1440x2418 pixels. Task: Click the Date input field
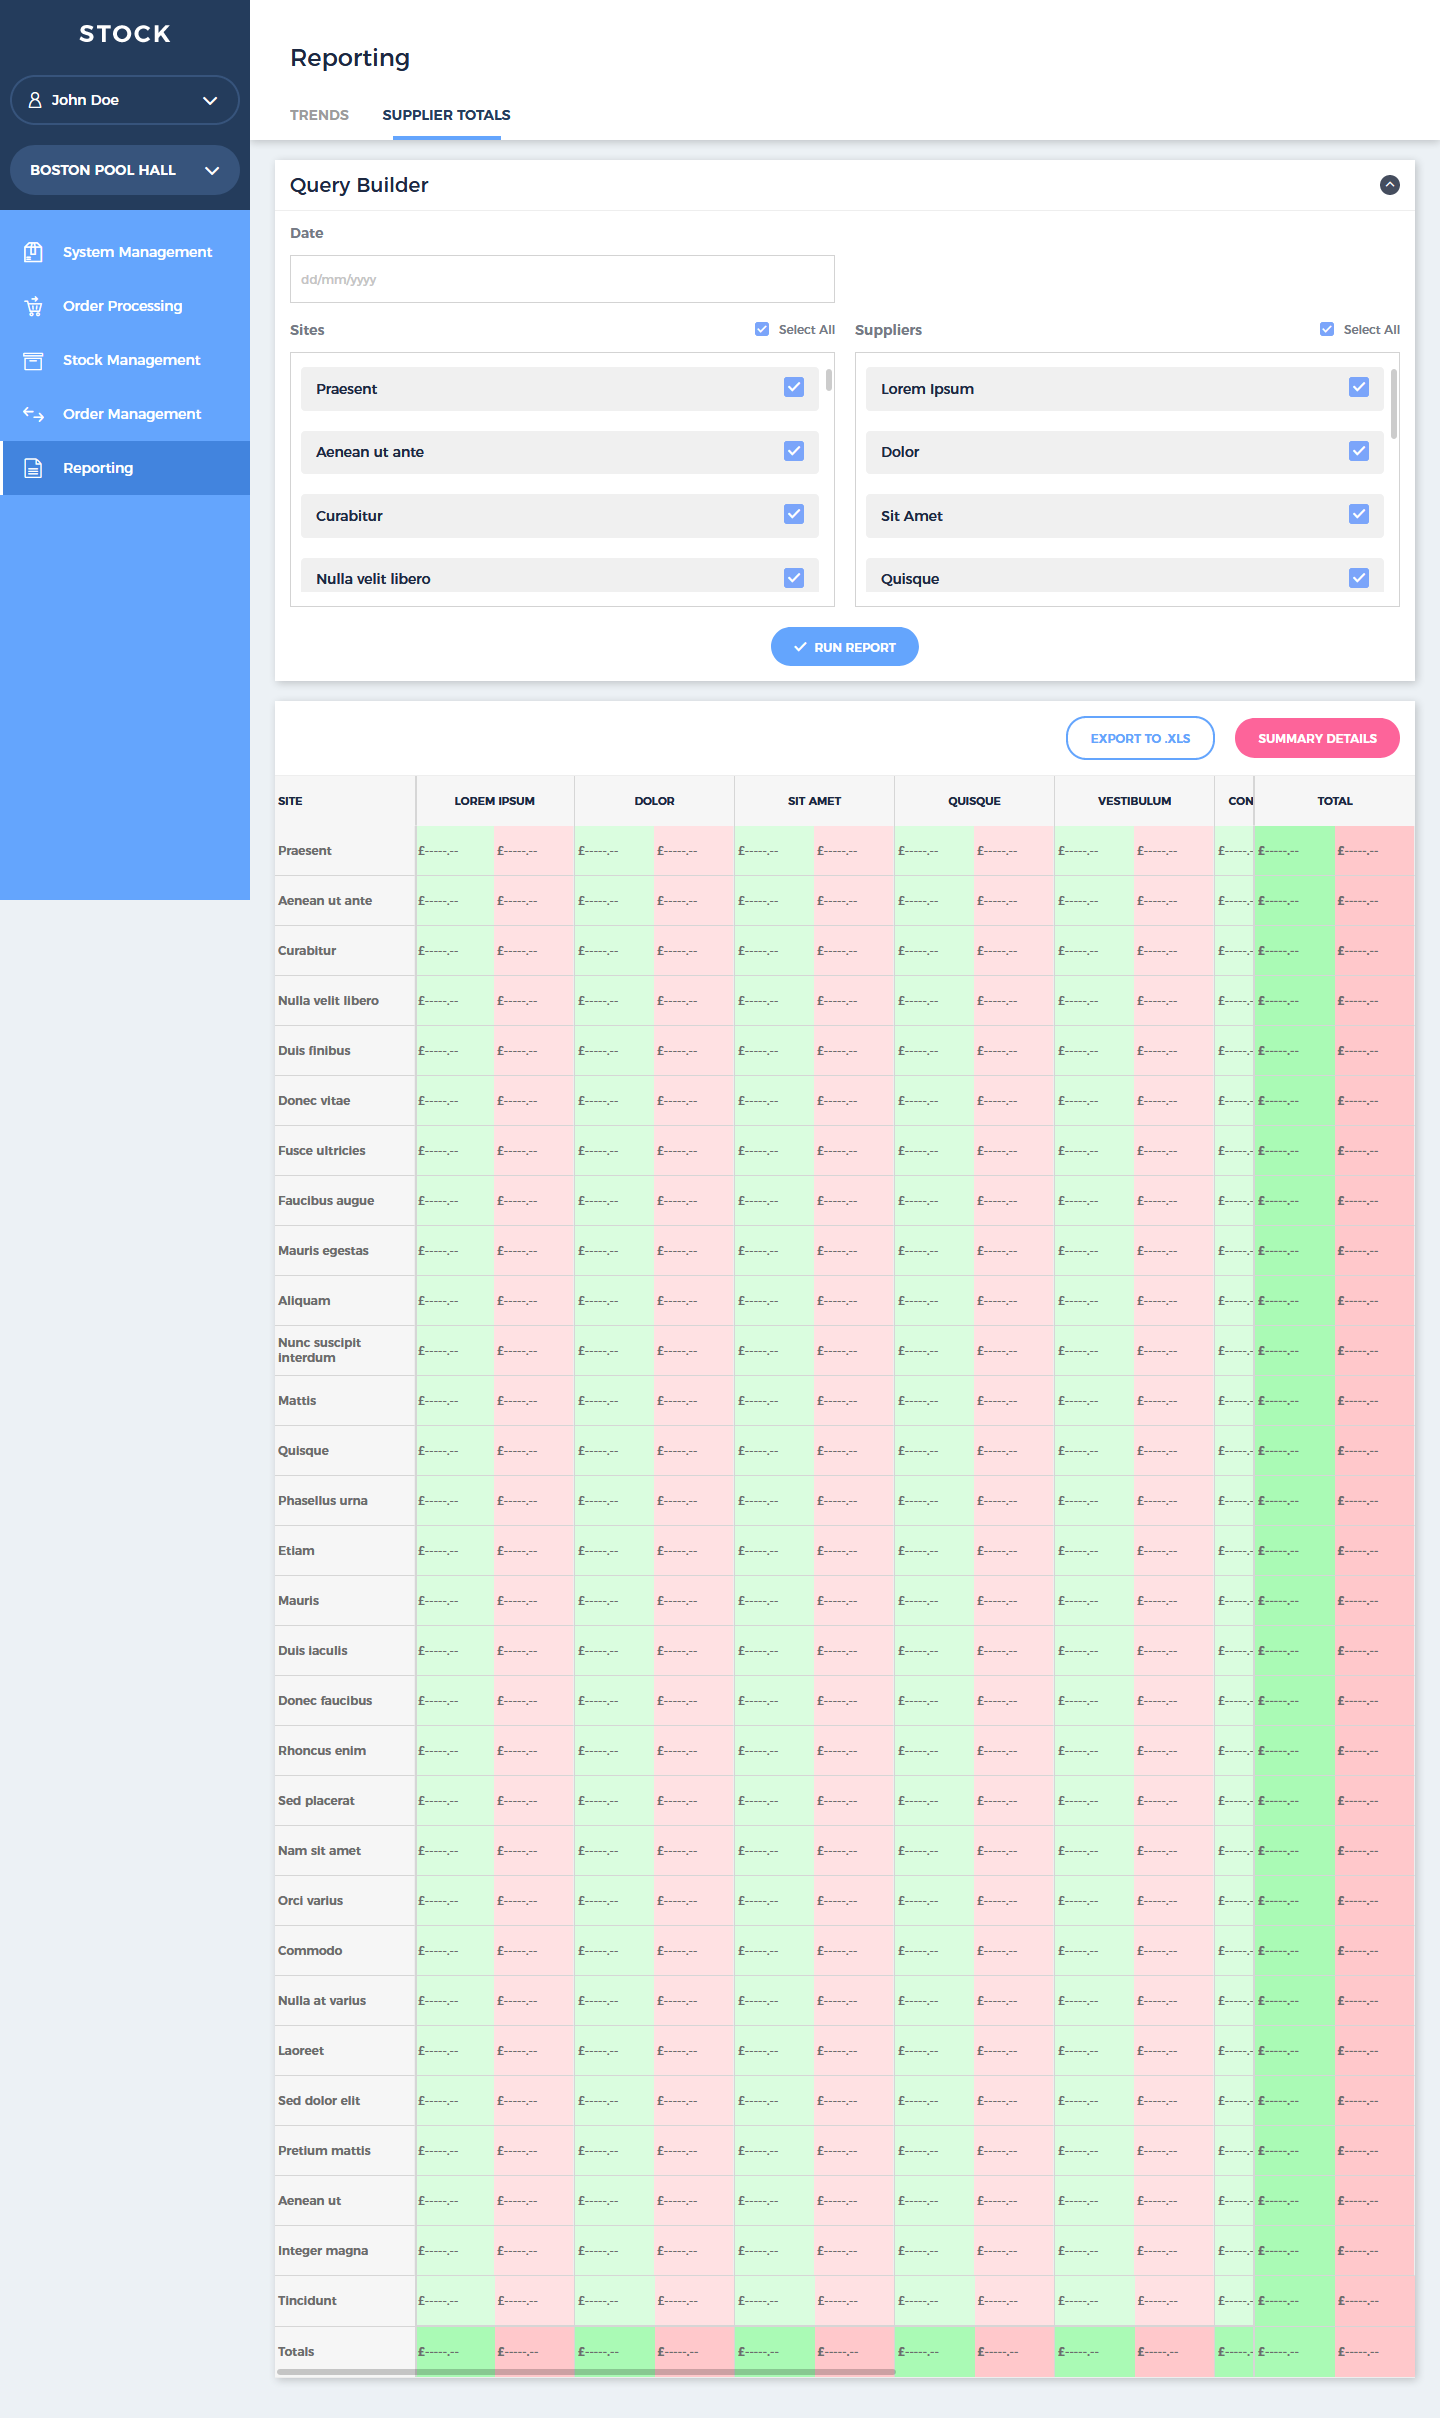click(x=562, y=279)
